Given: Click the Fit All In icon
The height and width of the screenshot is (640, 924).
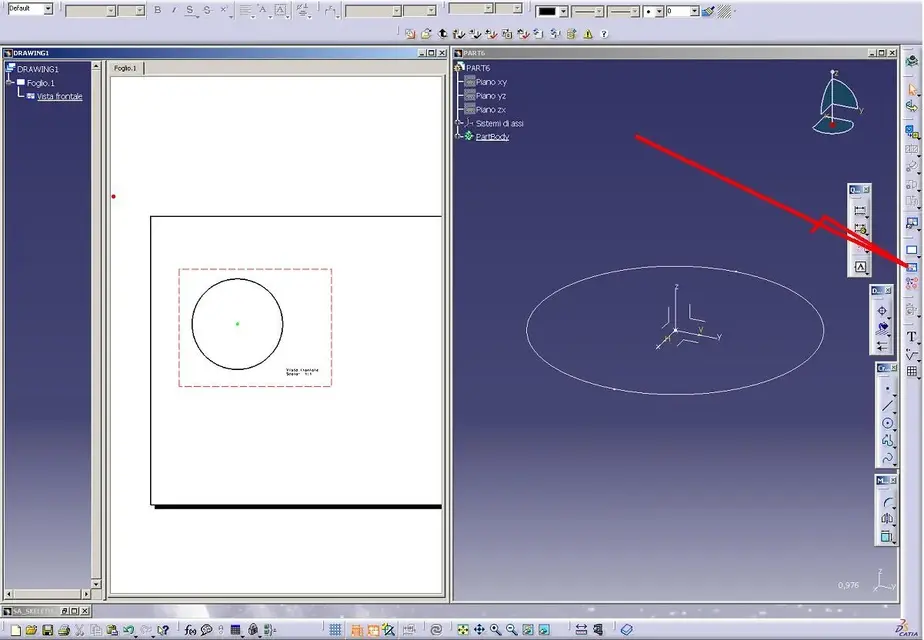Looking at the screenshot, I should 463,630.
